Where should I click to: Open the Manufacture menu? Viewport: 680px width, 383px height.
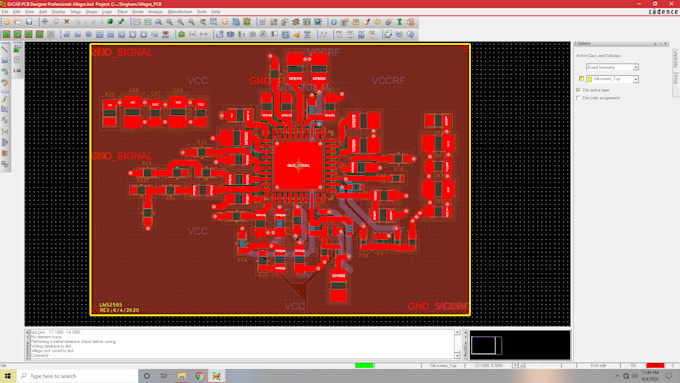180,12
